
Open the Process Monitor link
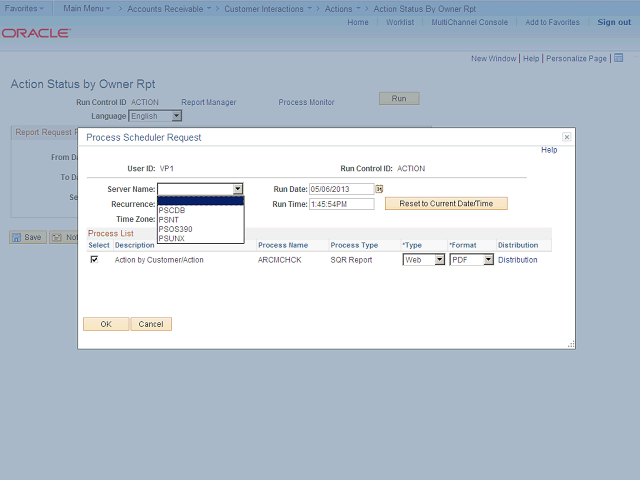pos(306,102)
